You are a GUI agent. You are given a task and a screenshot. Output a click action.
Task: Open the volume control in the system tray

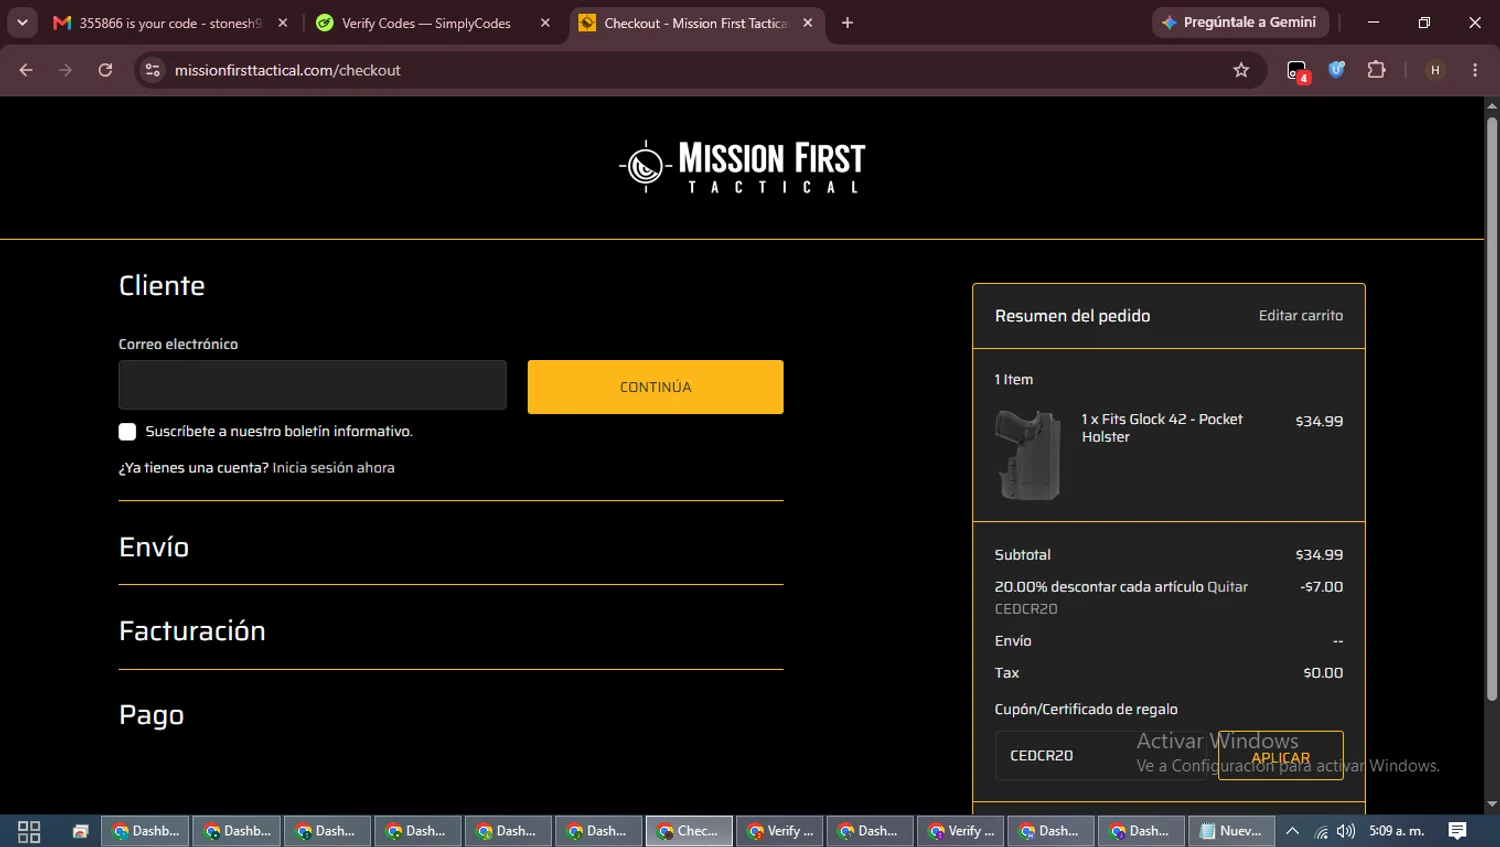point(1346,831)
